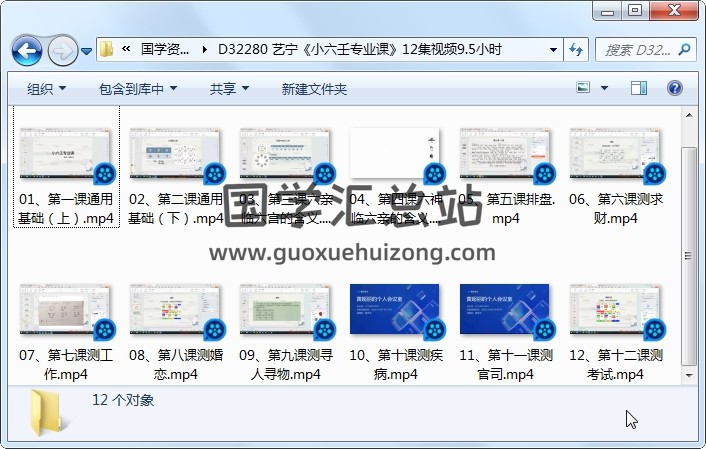Expand the hidden breadcrumb chevrons

pos(126,49)
